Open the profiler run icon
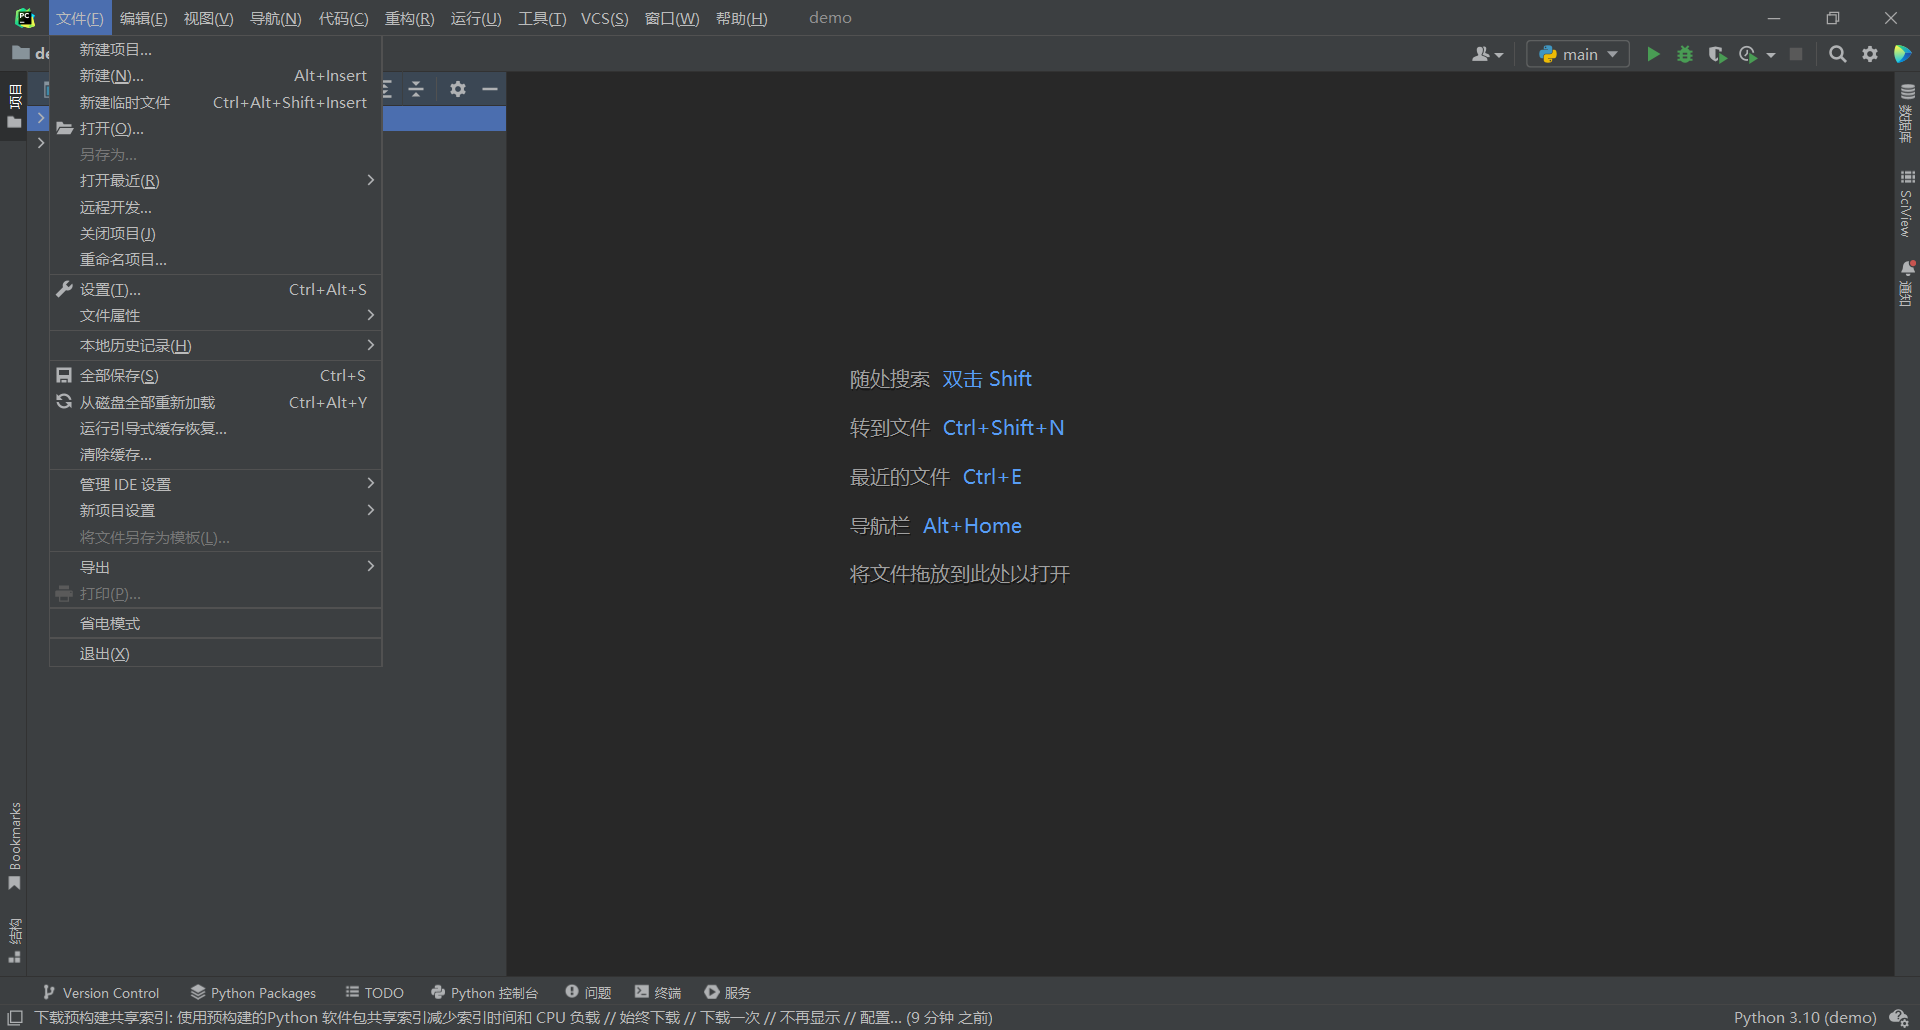Viewport: 1920px width, 1030px height. [x=1748, y=54]
